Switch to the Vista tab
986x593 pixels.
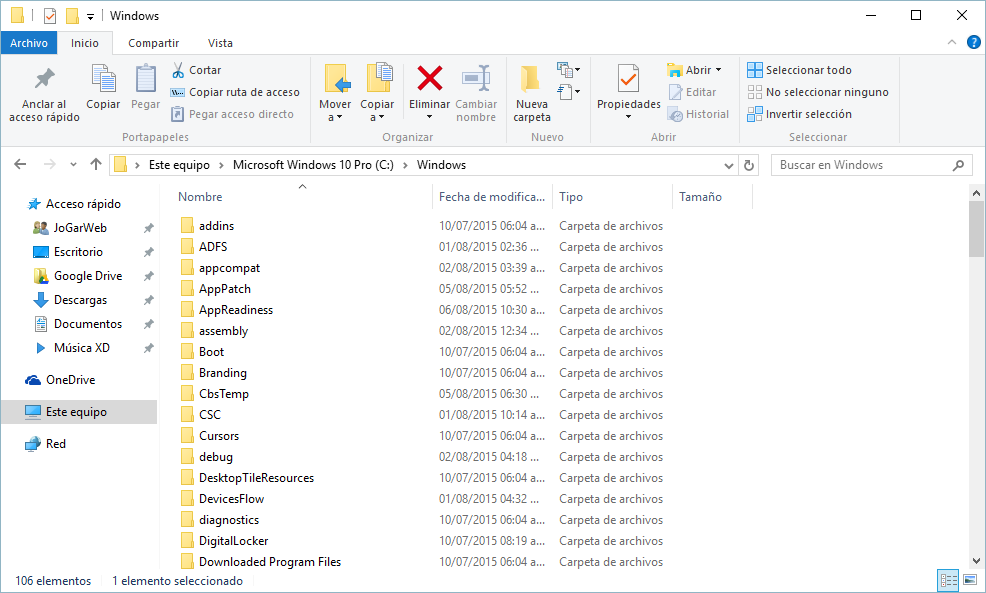click(x=220, y=43)
